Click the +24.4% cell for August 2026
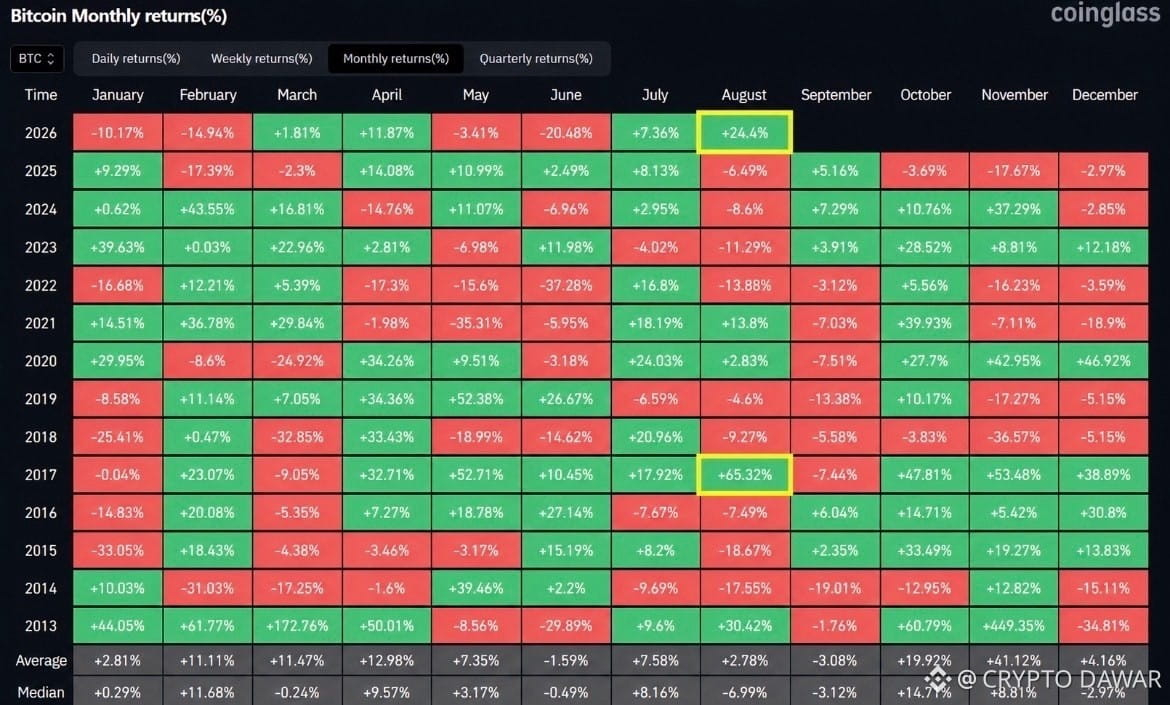The height and width of the screenshot is (705, 1170). click(x=745, y=133)
